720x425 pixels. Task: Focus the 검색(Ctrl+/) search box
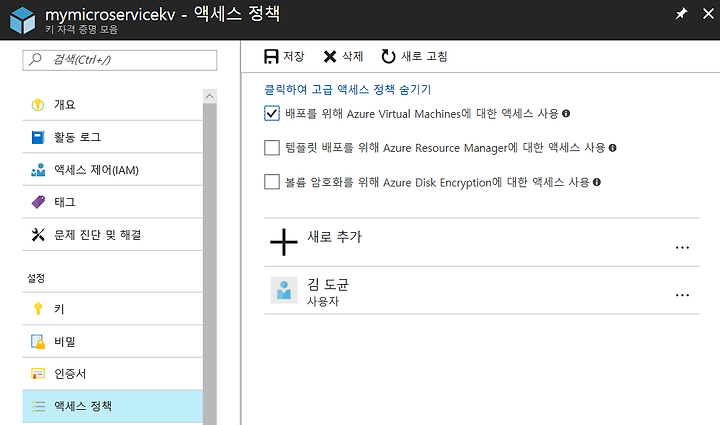(120, 60)
